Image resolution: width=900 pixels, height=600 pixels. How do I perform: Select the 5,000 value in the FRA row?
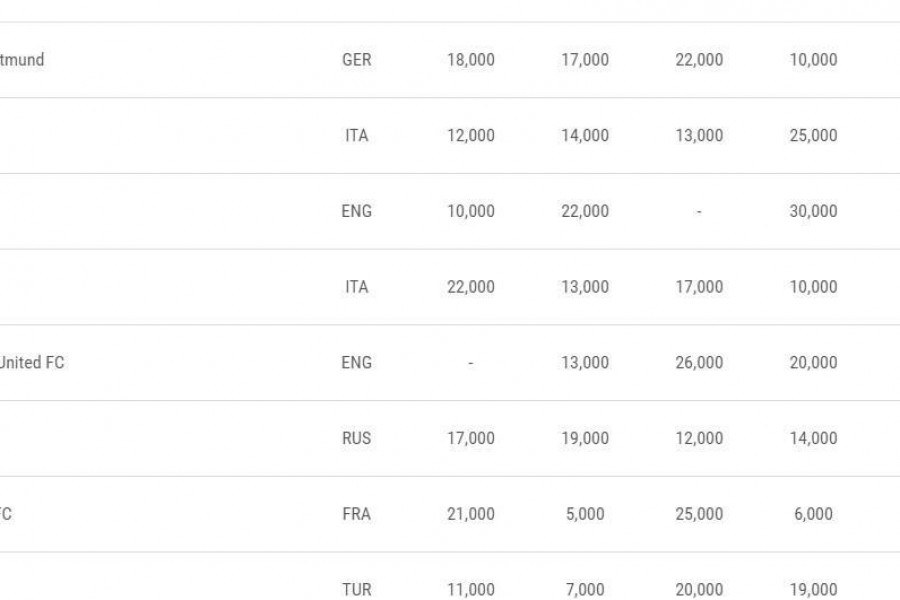pyautogui.click(x=585, y=514)
